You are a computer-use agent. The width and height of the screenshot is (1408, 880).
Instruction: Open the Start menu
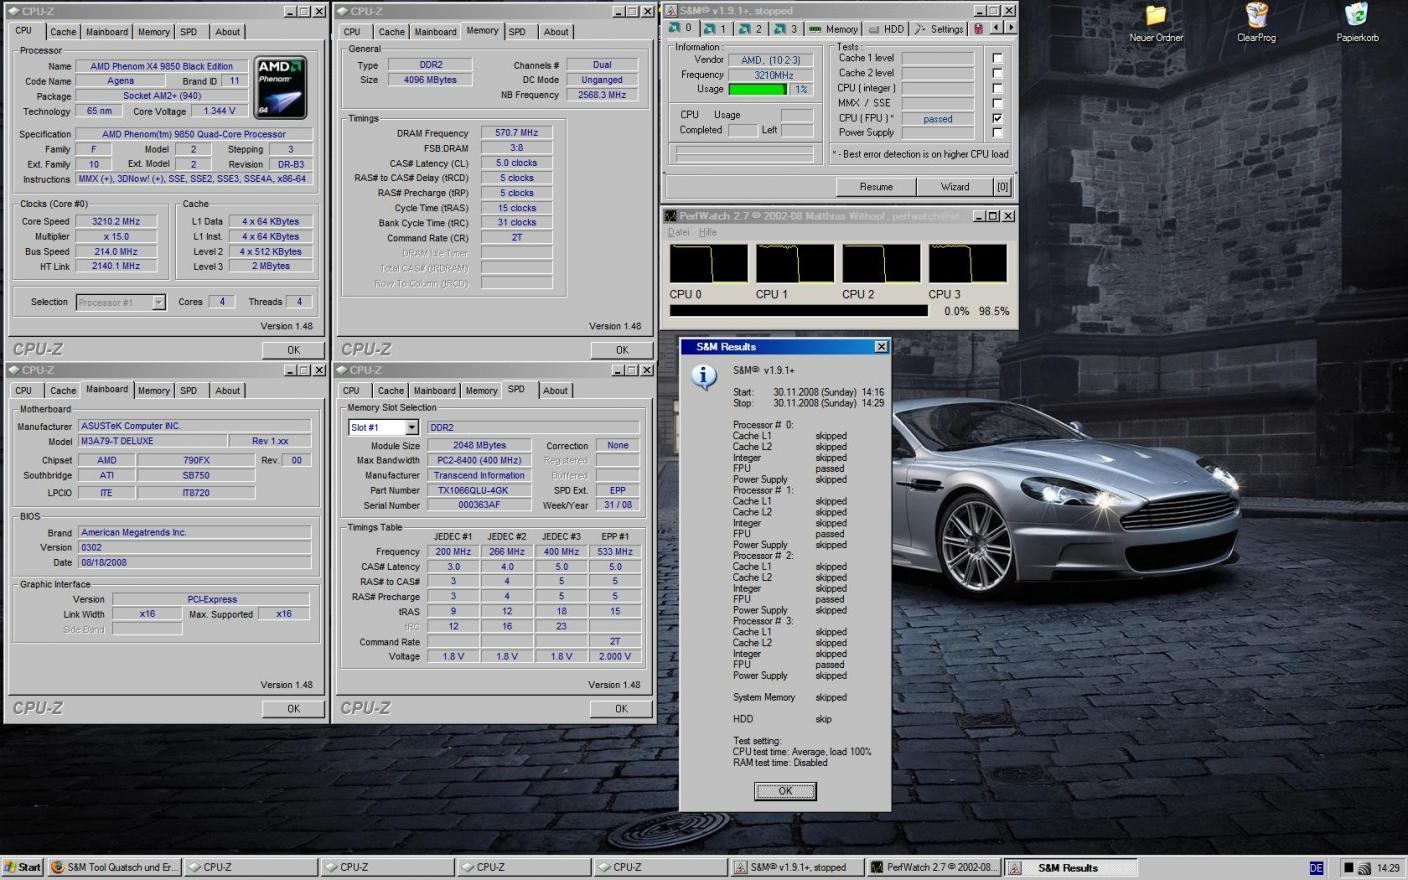22,867
